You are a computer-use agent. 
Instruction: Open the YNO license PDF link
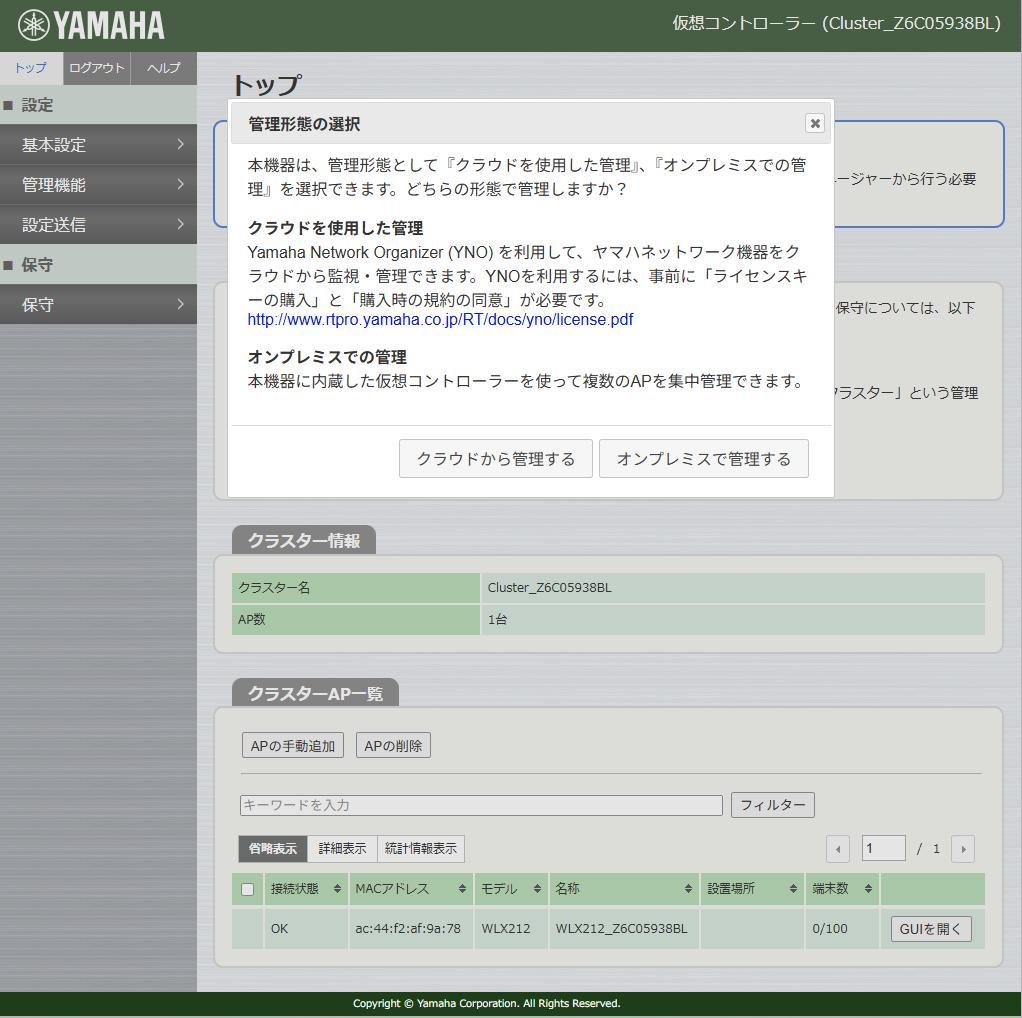(440, 320)
